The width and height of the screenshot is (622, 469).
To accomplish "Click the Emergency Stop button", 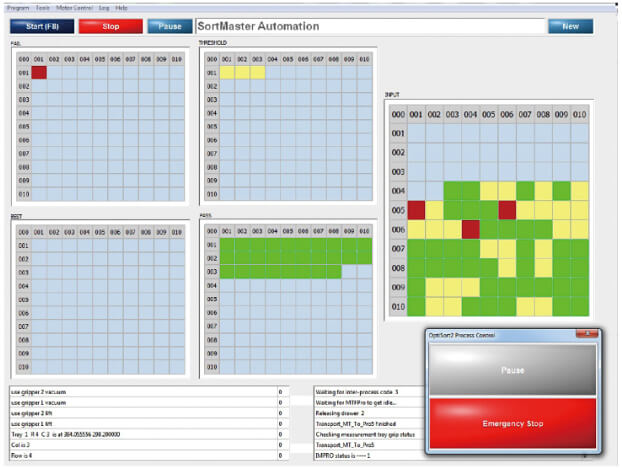I will coord(513,423).
